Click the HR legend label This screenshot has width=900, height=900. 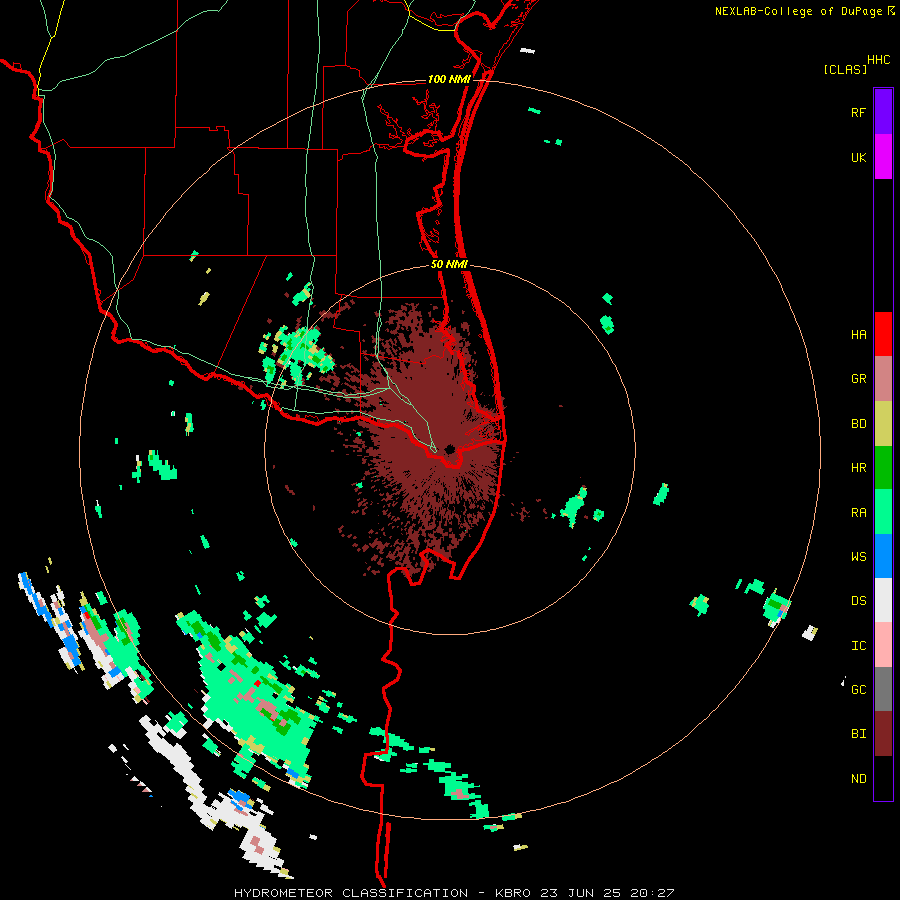coord(858,468)
